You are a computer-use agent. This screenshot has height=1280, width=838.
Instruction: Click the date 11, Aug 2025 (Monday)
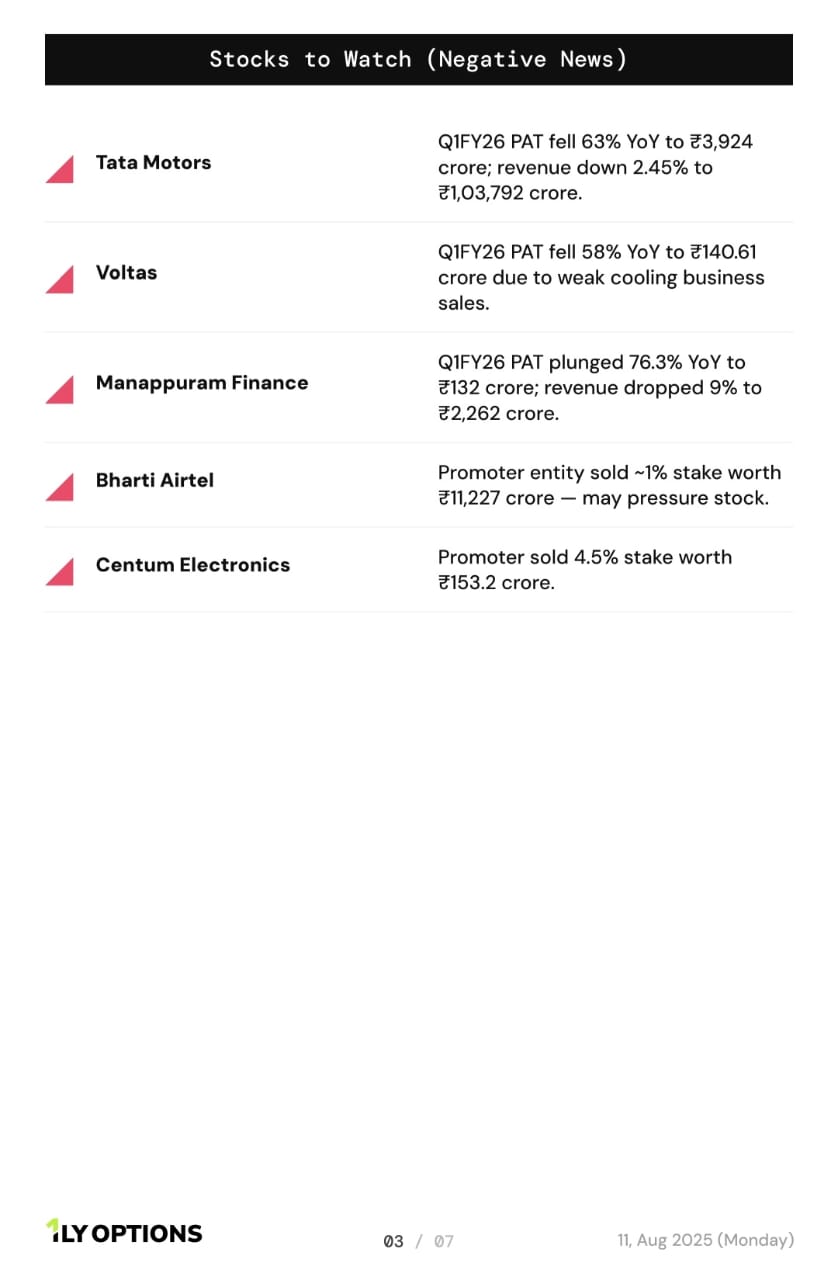[x=706, y=1240]
